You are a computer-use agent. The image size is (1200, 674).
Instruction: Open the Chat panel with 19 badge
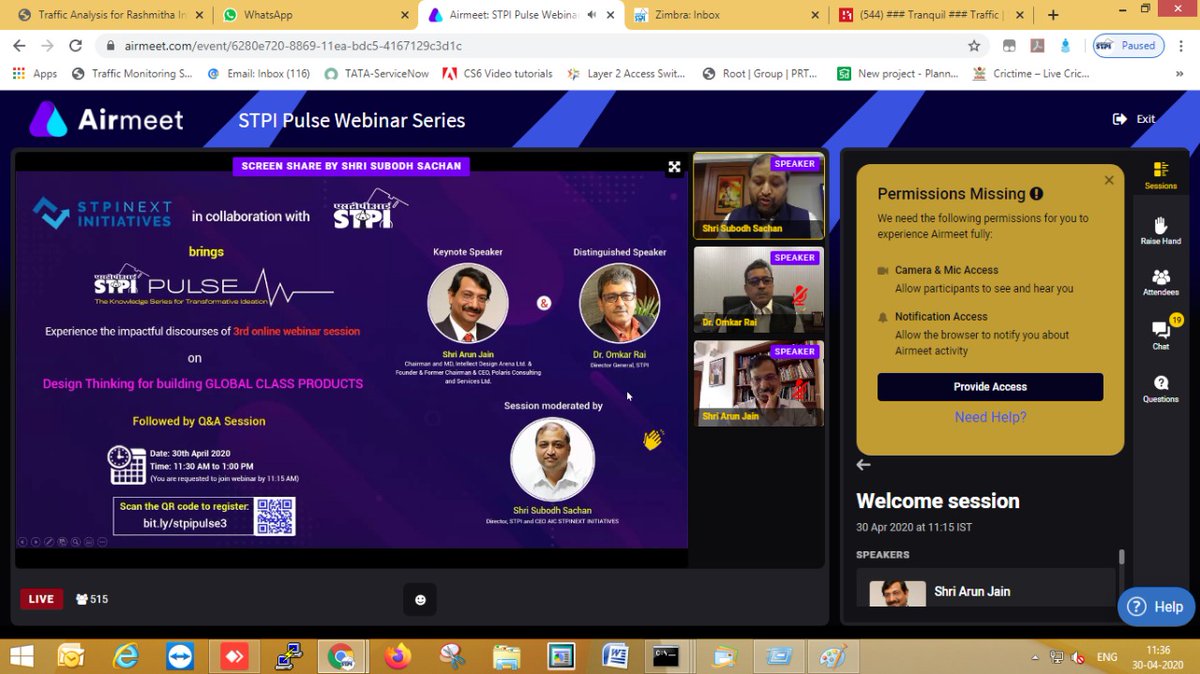point(1161,334)
